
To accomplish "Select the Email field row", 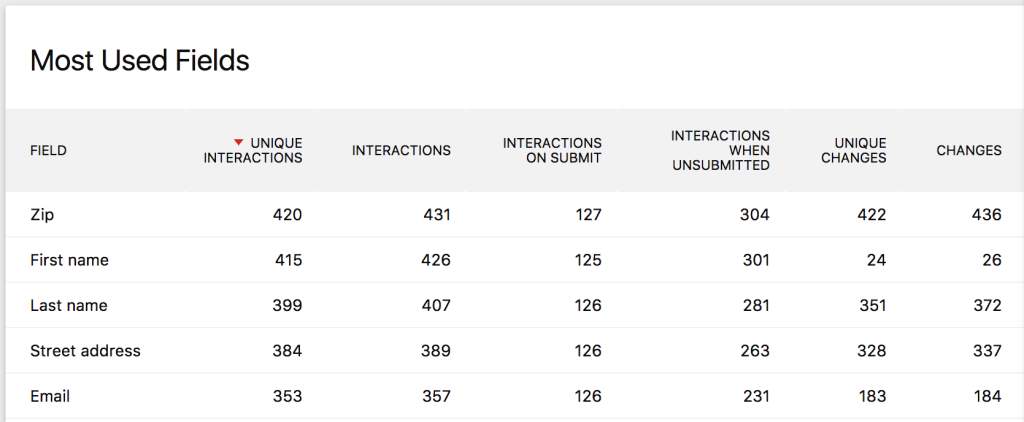I will 50,397.
